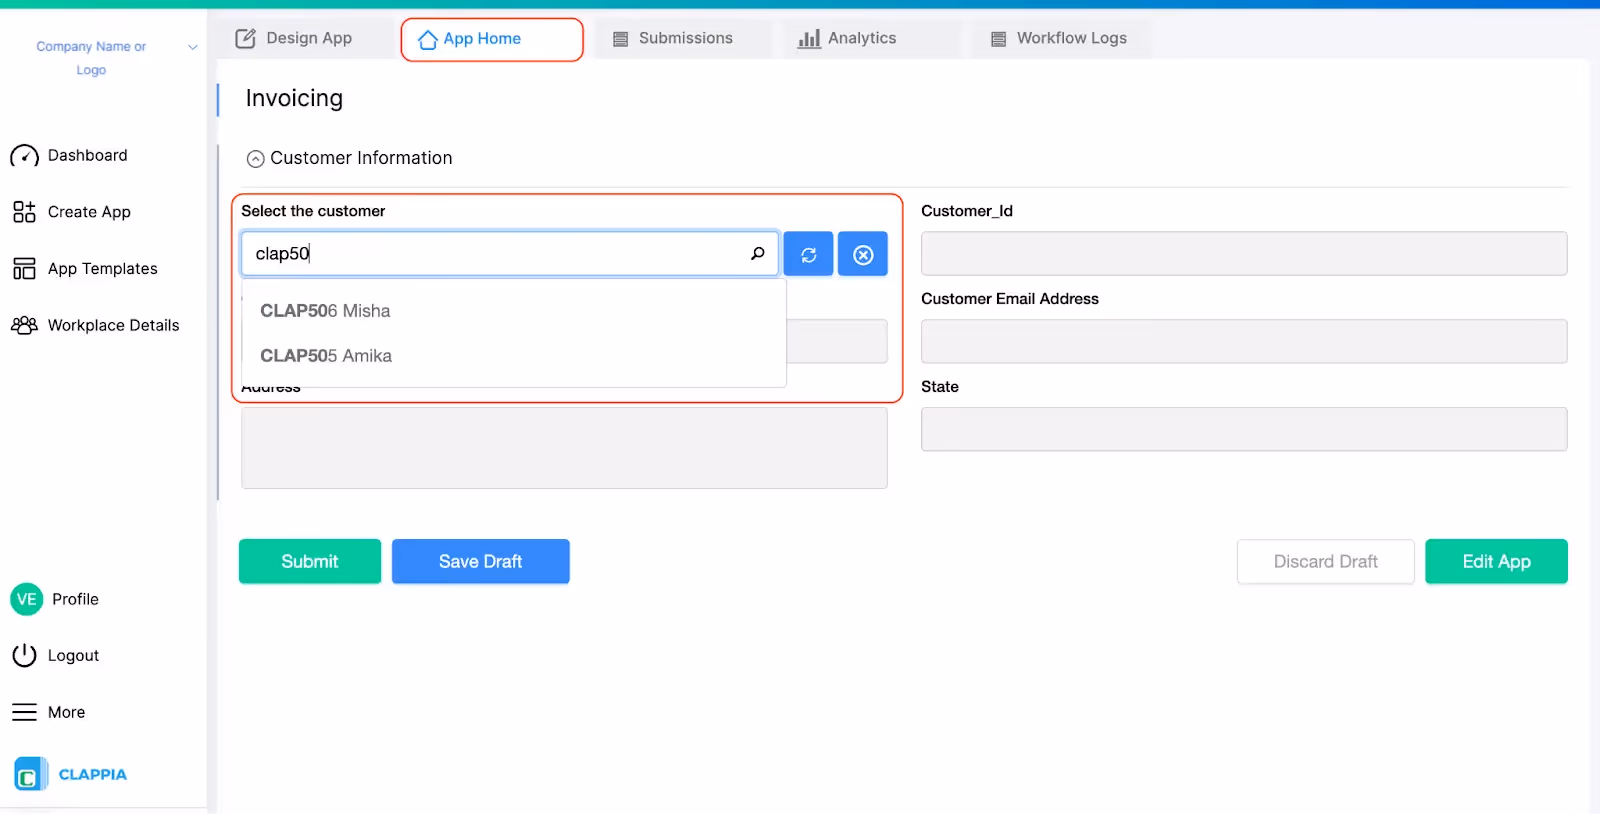Click the Clappia logo icon
Screen dimensions: 1600x814
[29, 774]
